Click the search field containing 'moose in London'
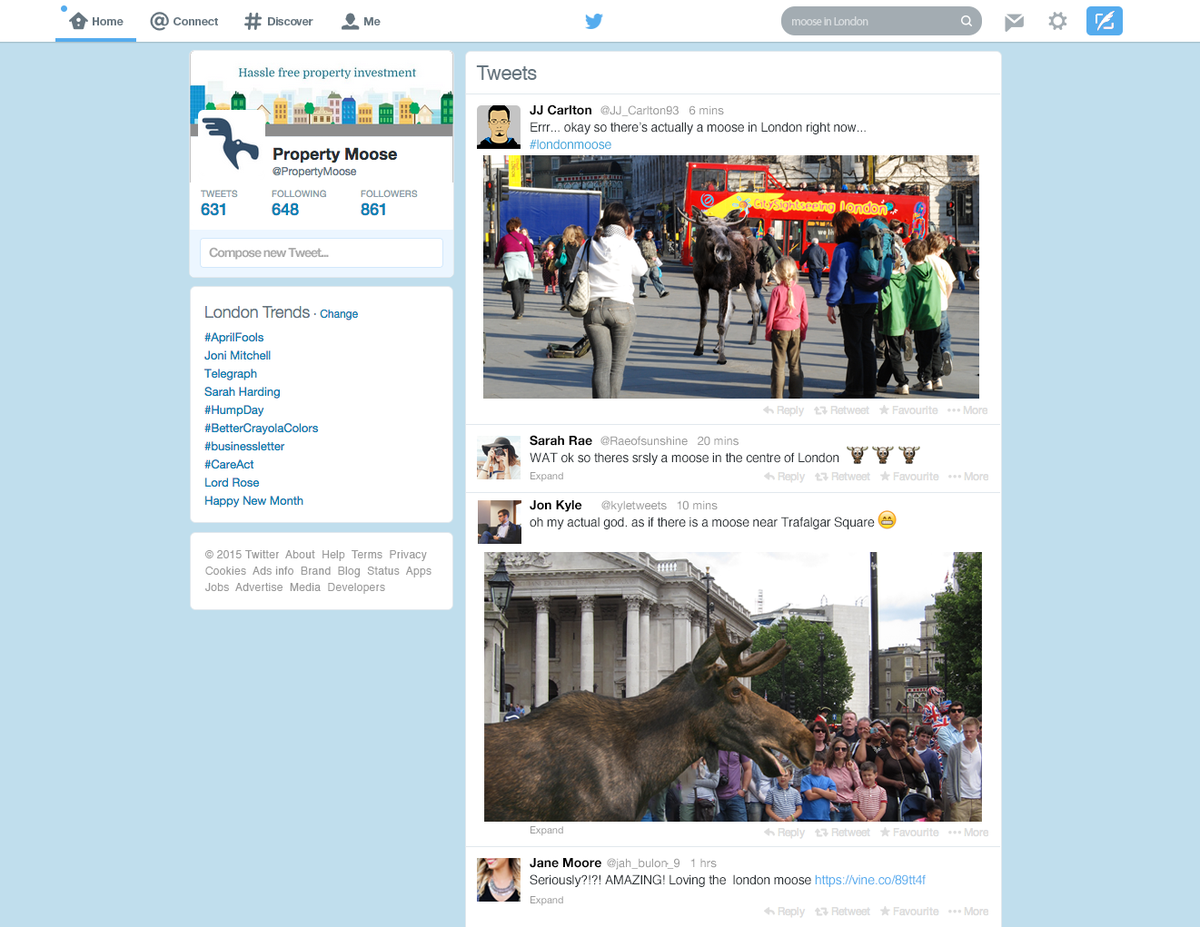This screenshot has width=1200, height=927. (x=881, y=21)
